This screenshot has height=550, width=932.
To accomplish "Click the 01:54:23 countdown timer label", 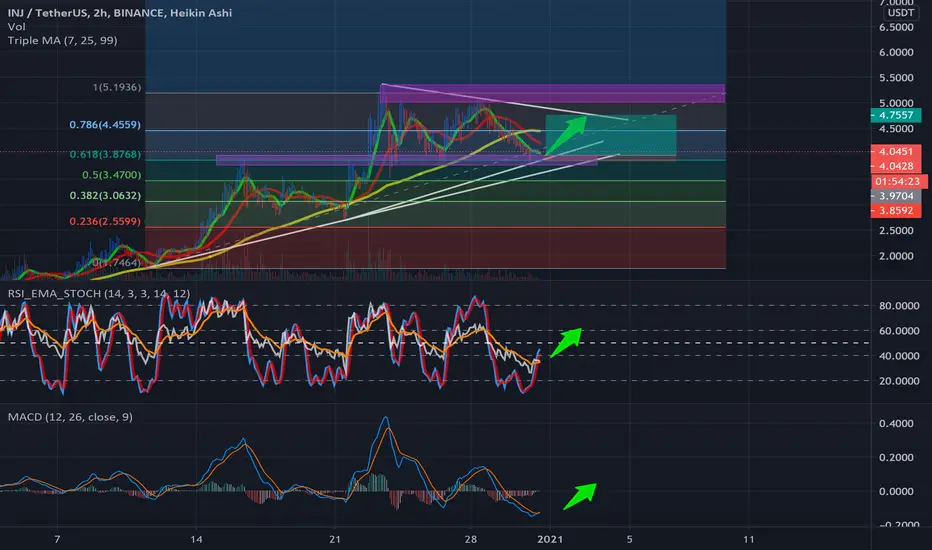I will pos(897,181).
